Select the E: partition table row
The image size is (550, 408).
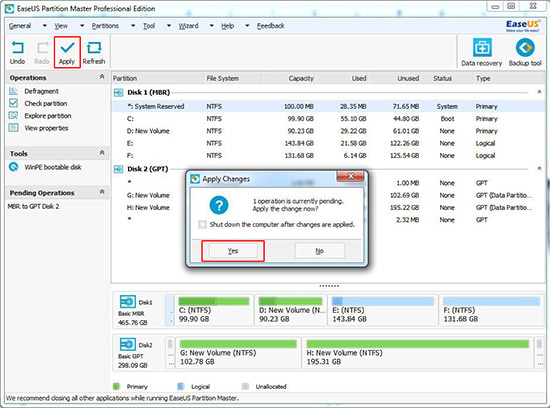(x=328, y=143)
